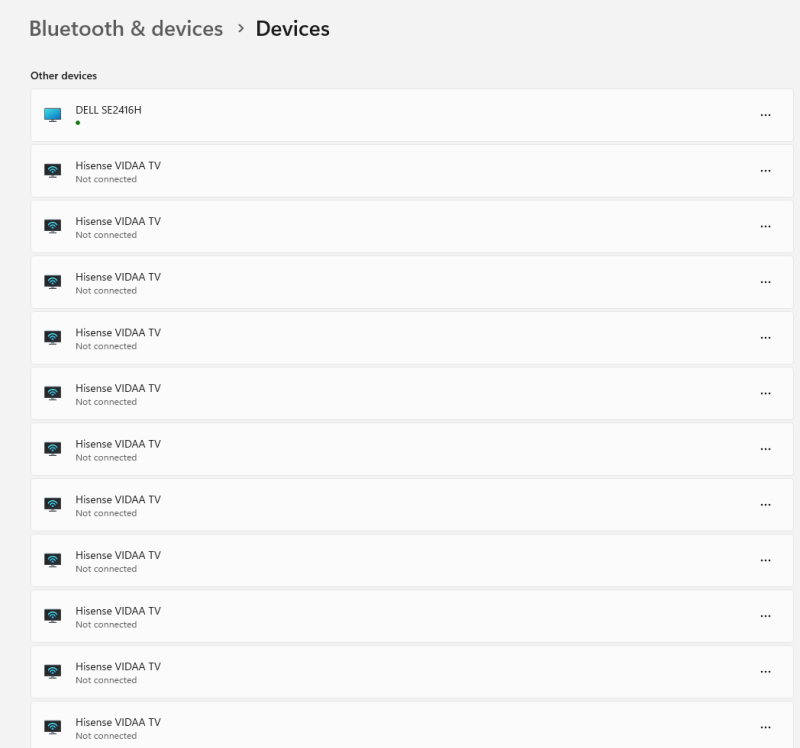Open more options for first Hisense VIDAA TV
800x748 pixels.
(765, 171)
